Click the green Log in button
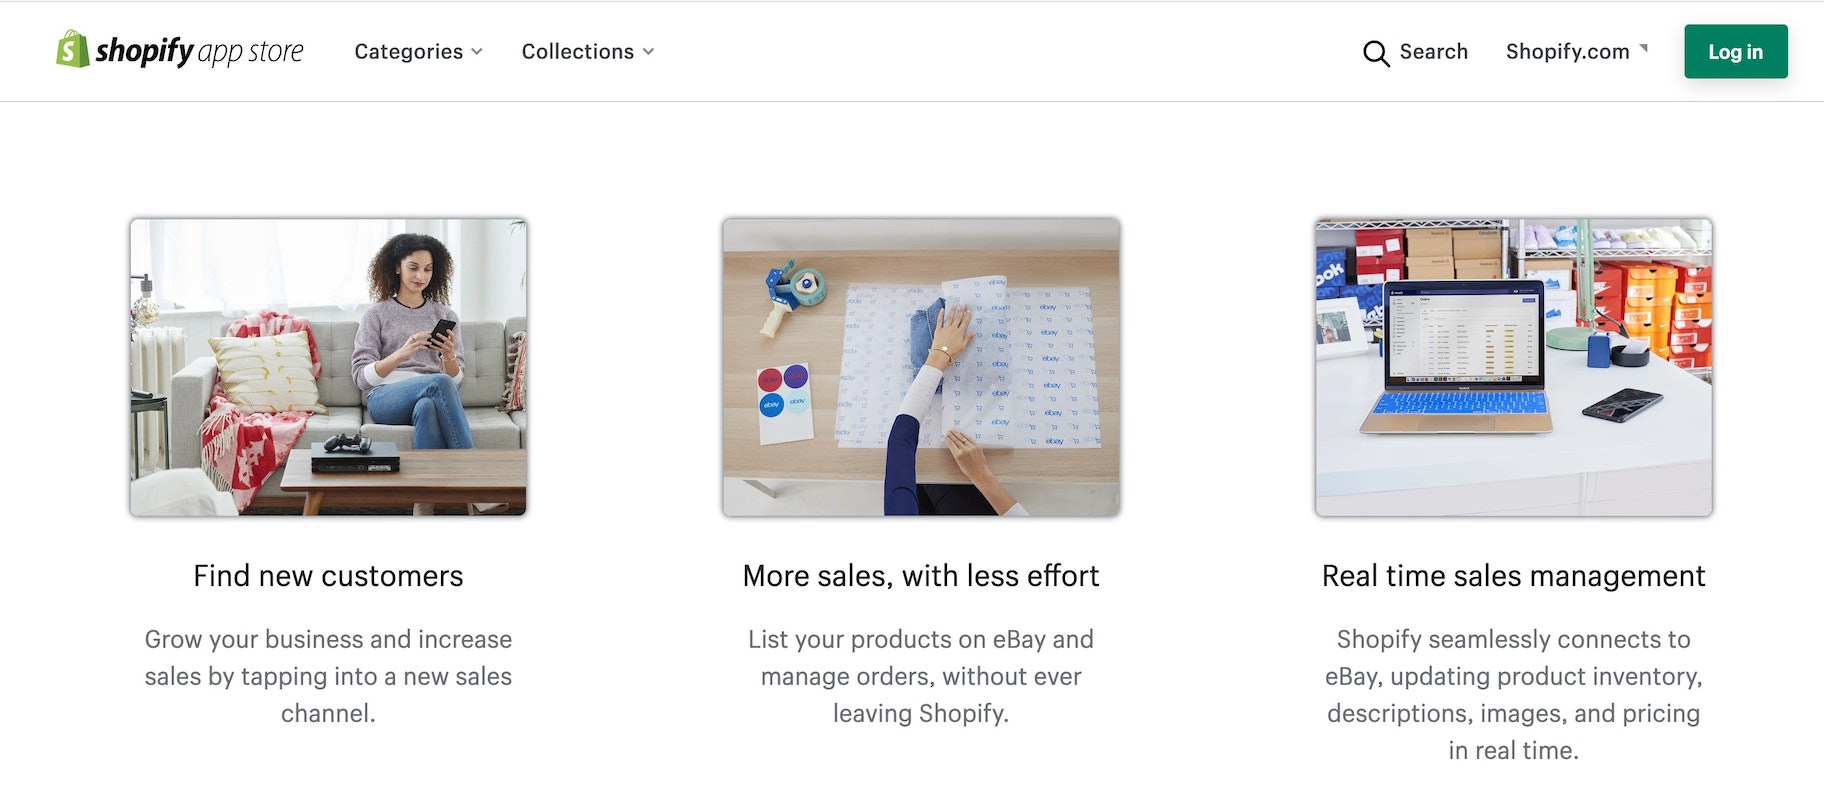This screenshot has height=785, width=1824. 1735,51
